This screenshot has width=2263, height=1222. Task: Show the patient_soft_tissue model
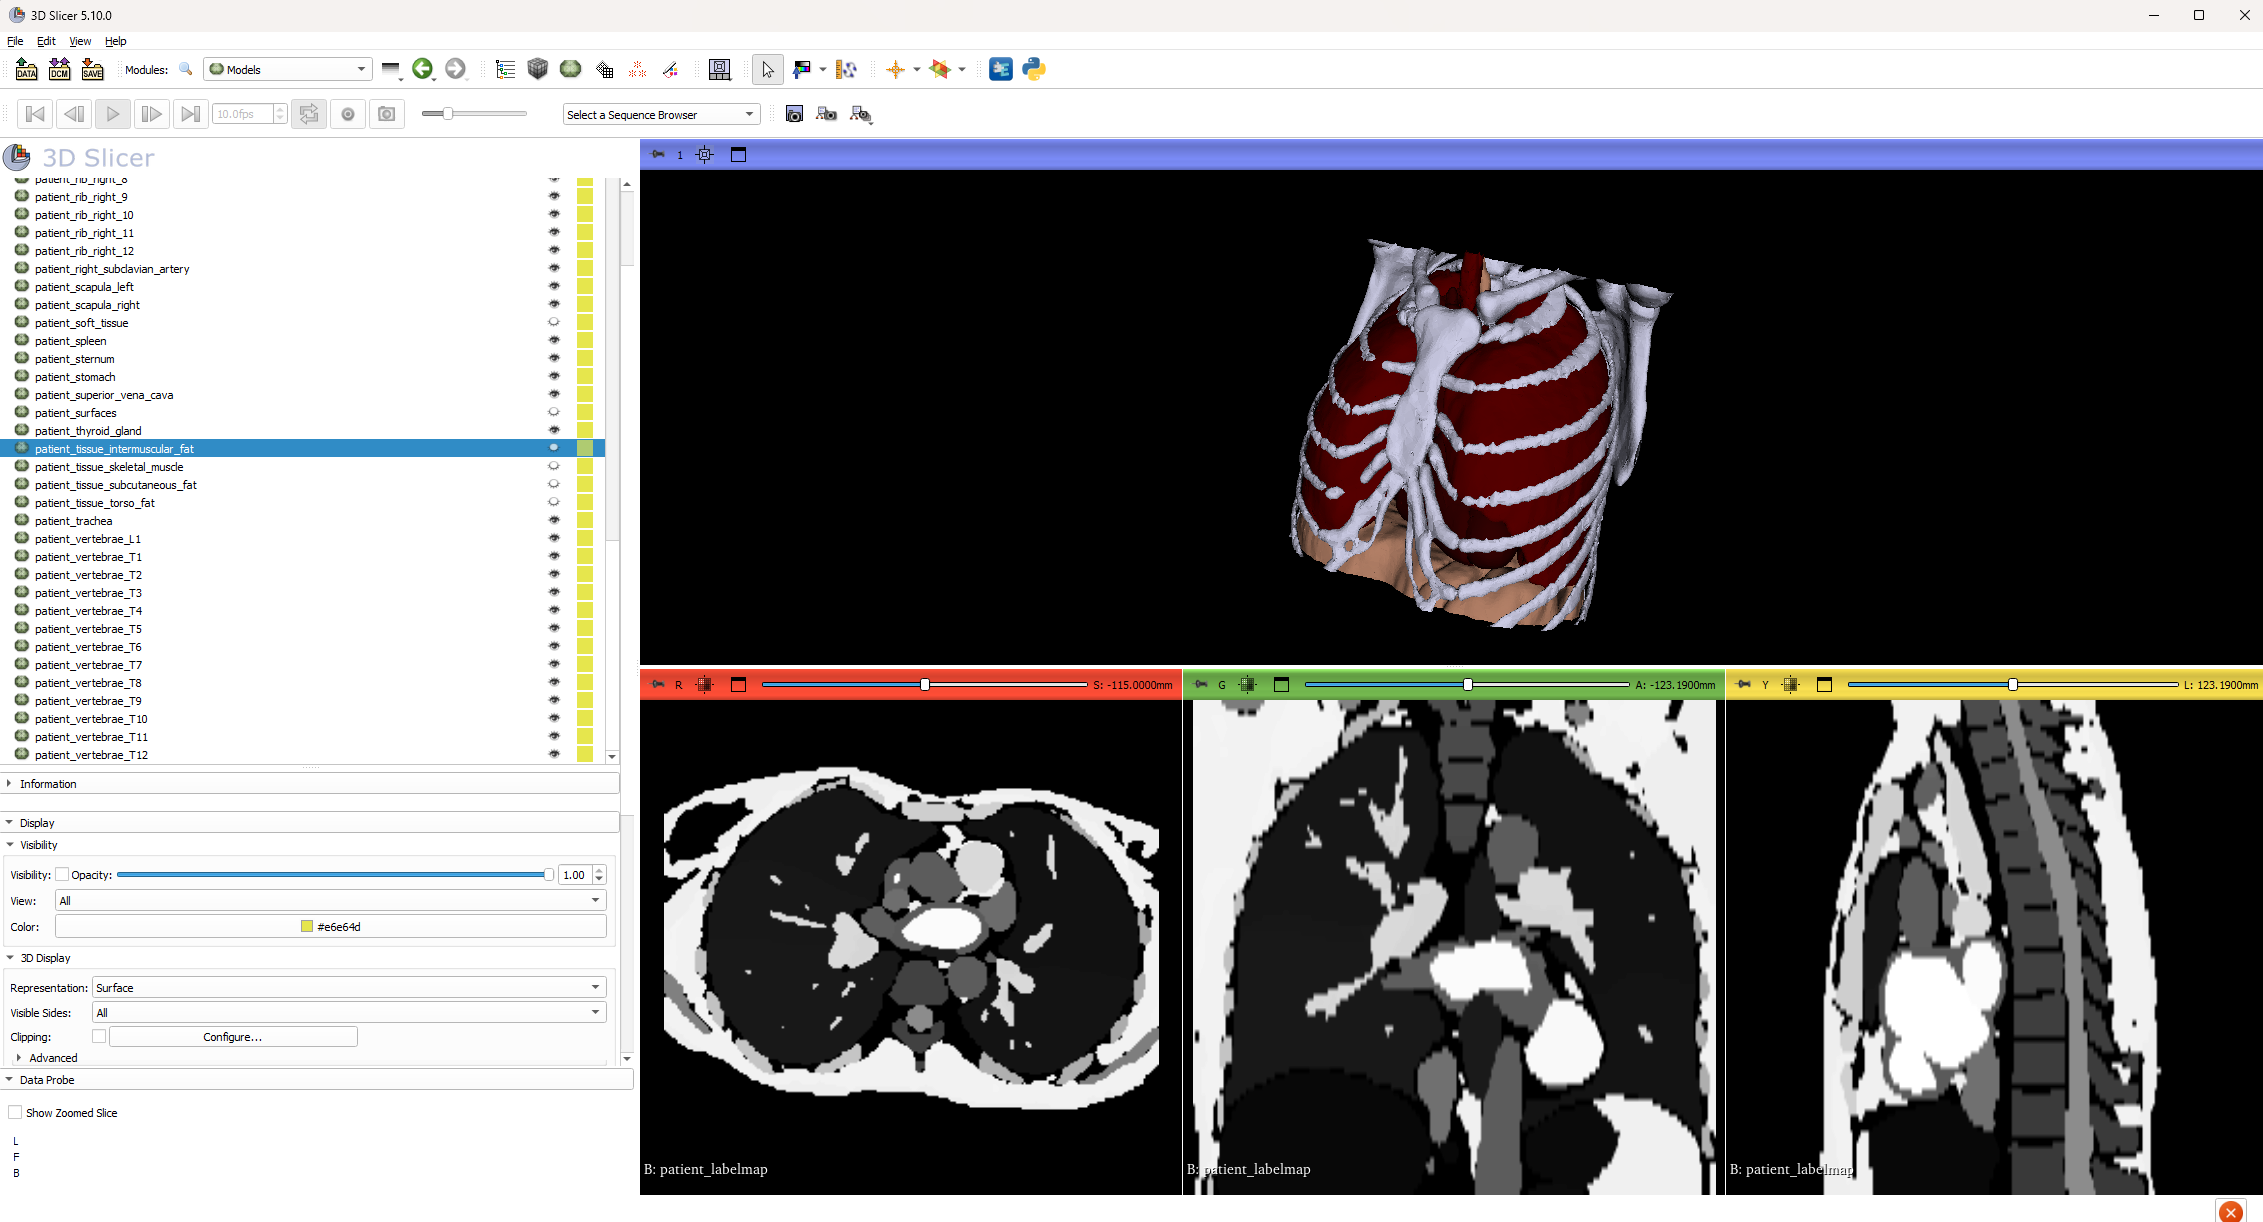click(554, 323)
